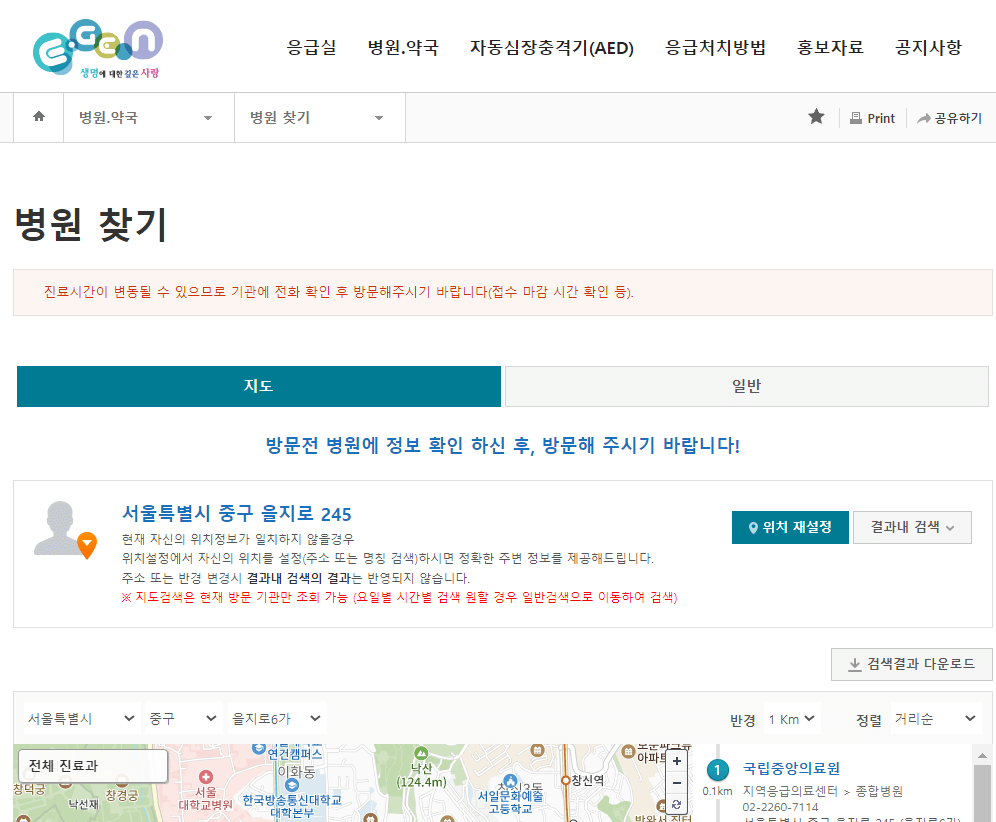Click the download icon on 검색결과 다운로드
Viewport: 996px width, 822px height.
856,664
